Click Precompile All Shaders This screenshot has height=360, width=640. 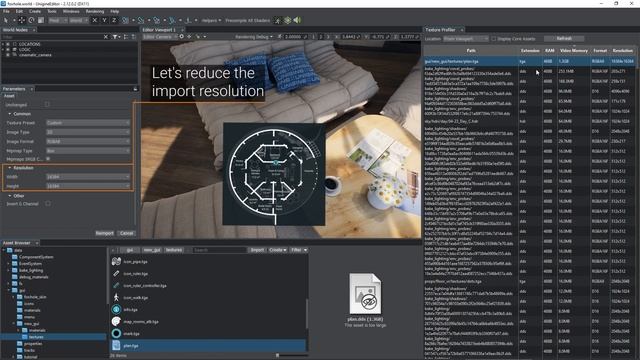(248, 20)
